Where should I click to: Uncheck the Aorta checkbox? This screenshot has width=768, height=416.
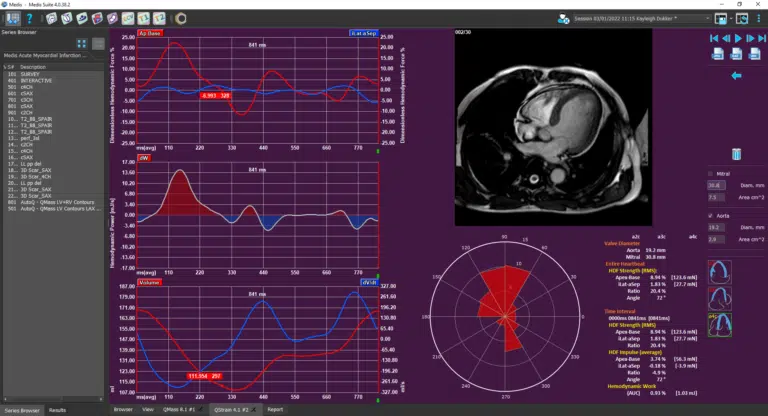click(710, 214)
